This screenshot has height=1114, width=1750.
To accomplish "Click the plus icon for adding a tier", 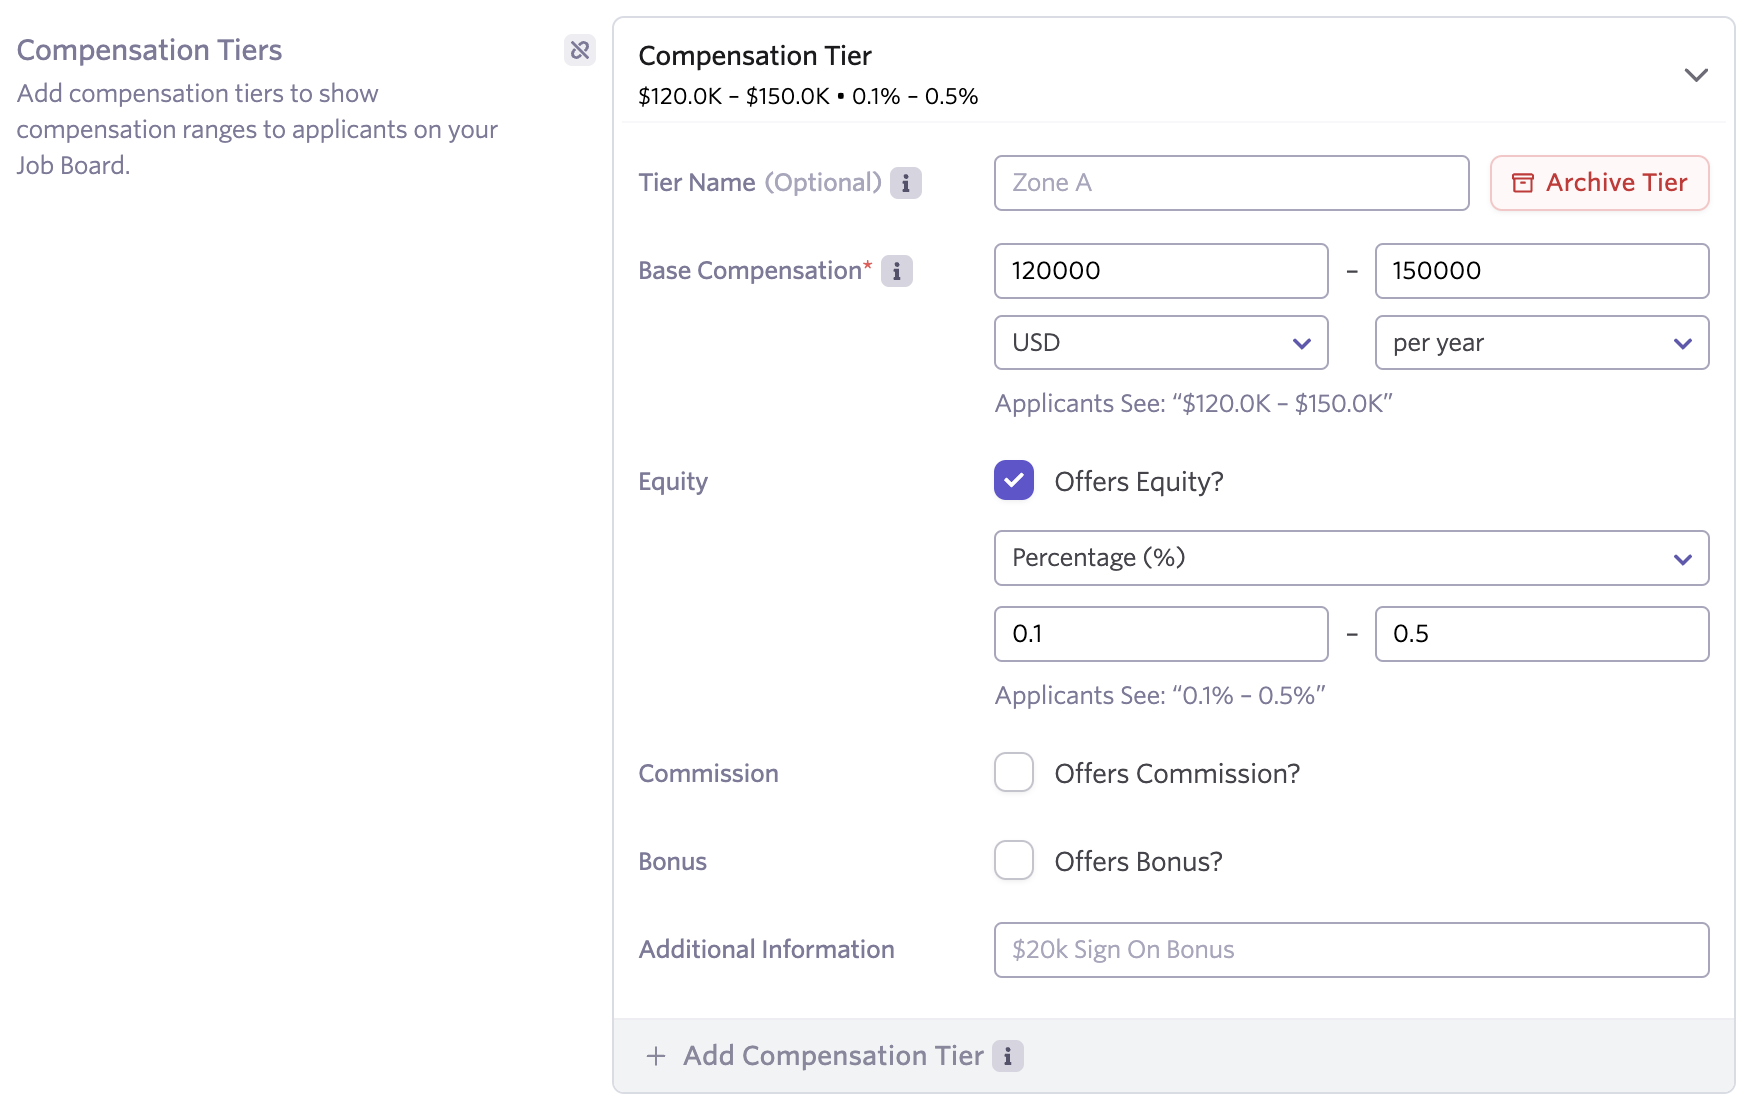I will pyautogui.click(x=656, y=1056).
